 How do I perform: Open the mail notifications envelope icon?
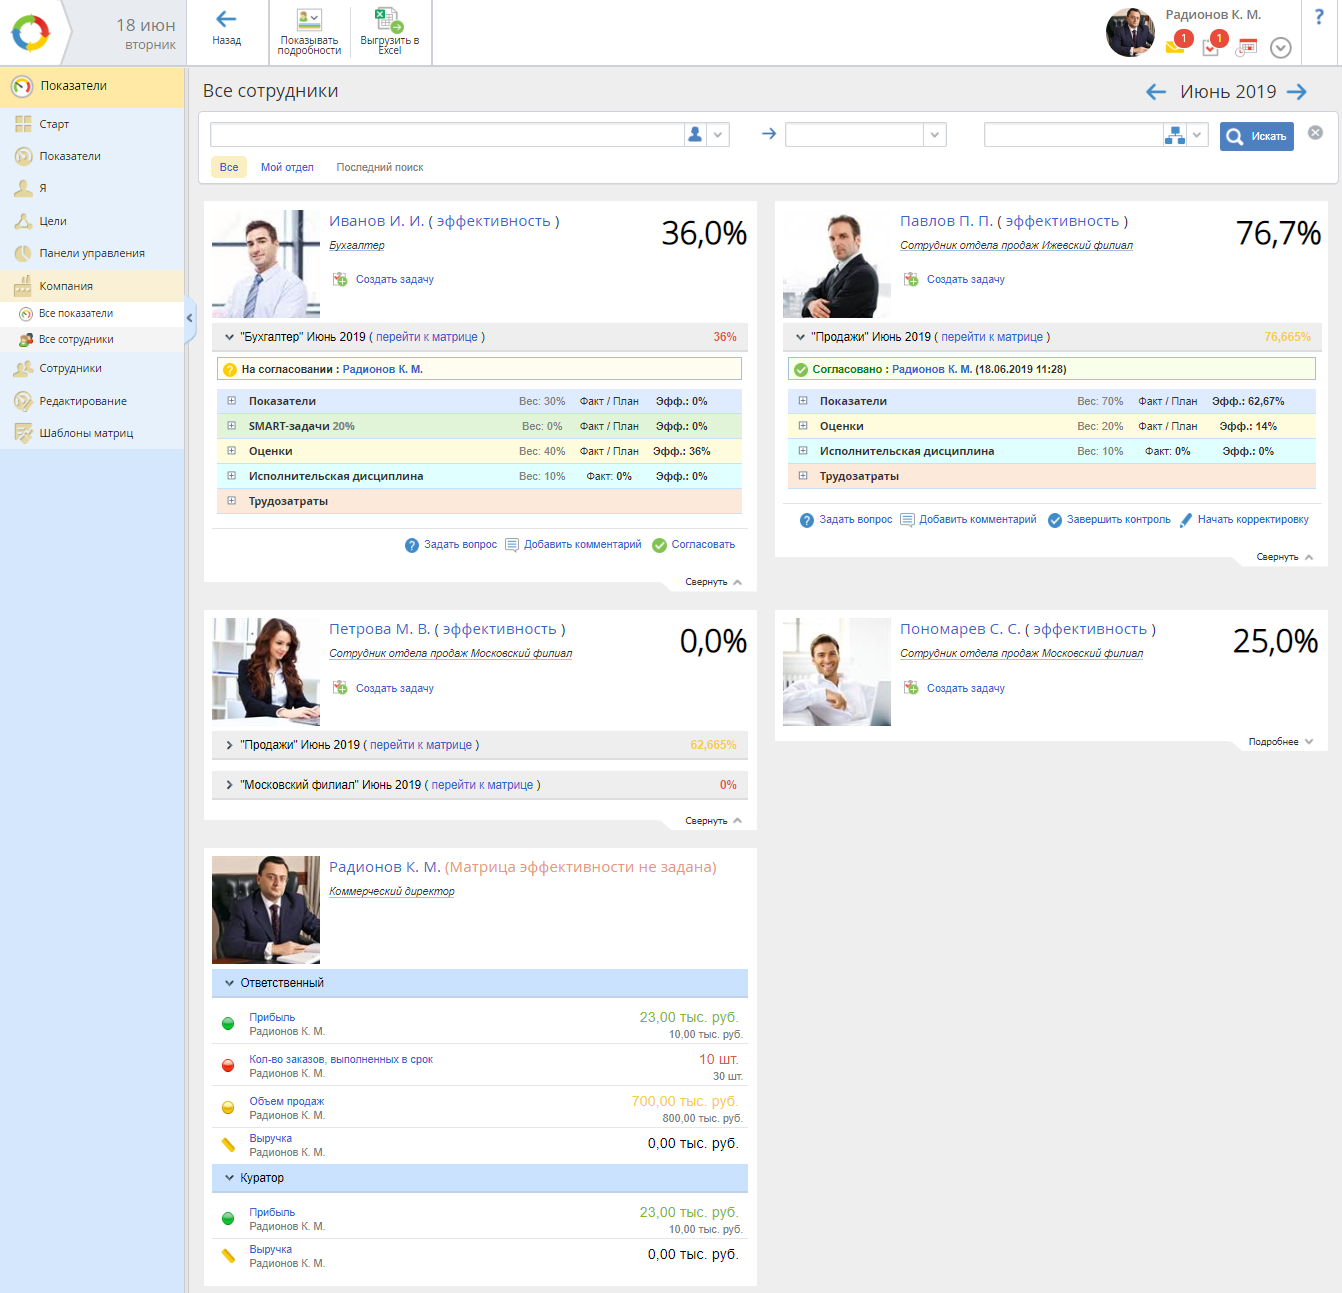click(1175, 46)
